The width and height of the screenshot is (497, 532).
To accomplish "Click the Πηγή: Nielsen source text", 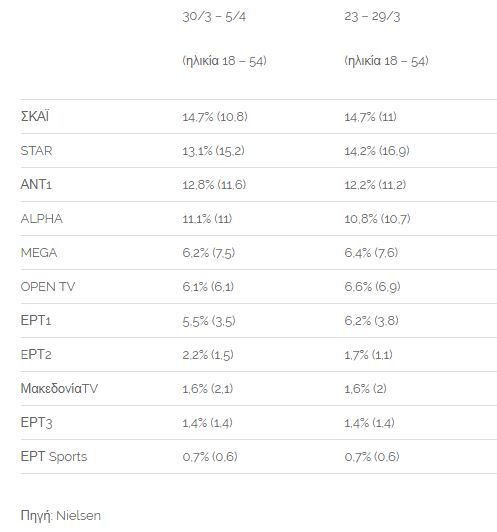I will (61, 515).
